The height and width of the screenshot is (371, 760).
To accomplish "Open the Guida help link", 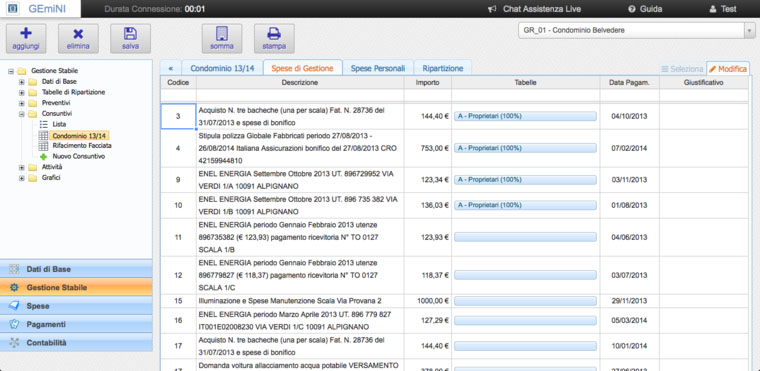I will [x=645, y=9].
